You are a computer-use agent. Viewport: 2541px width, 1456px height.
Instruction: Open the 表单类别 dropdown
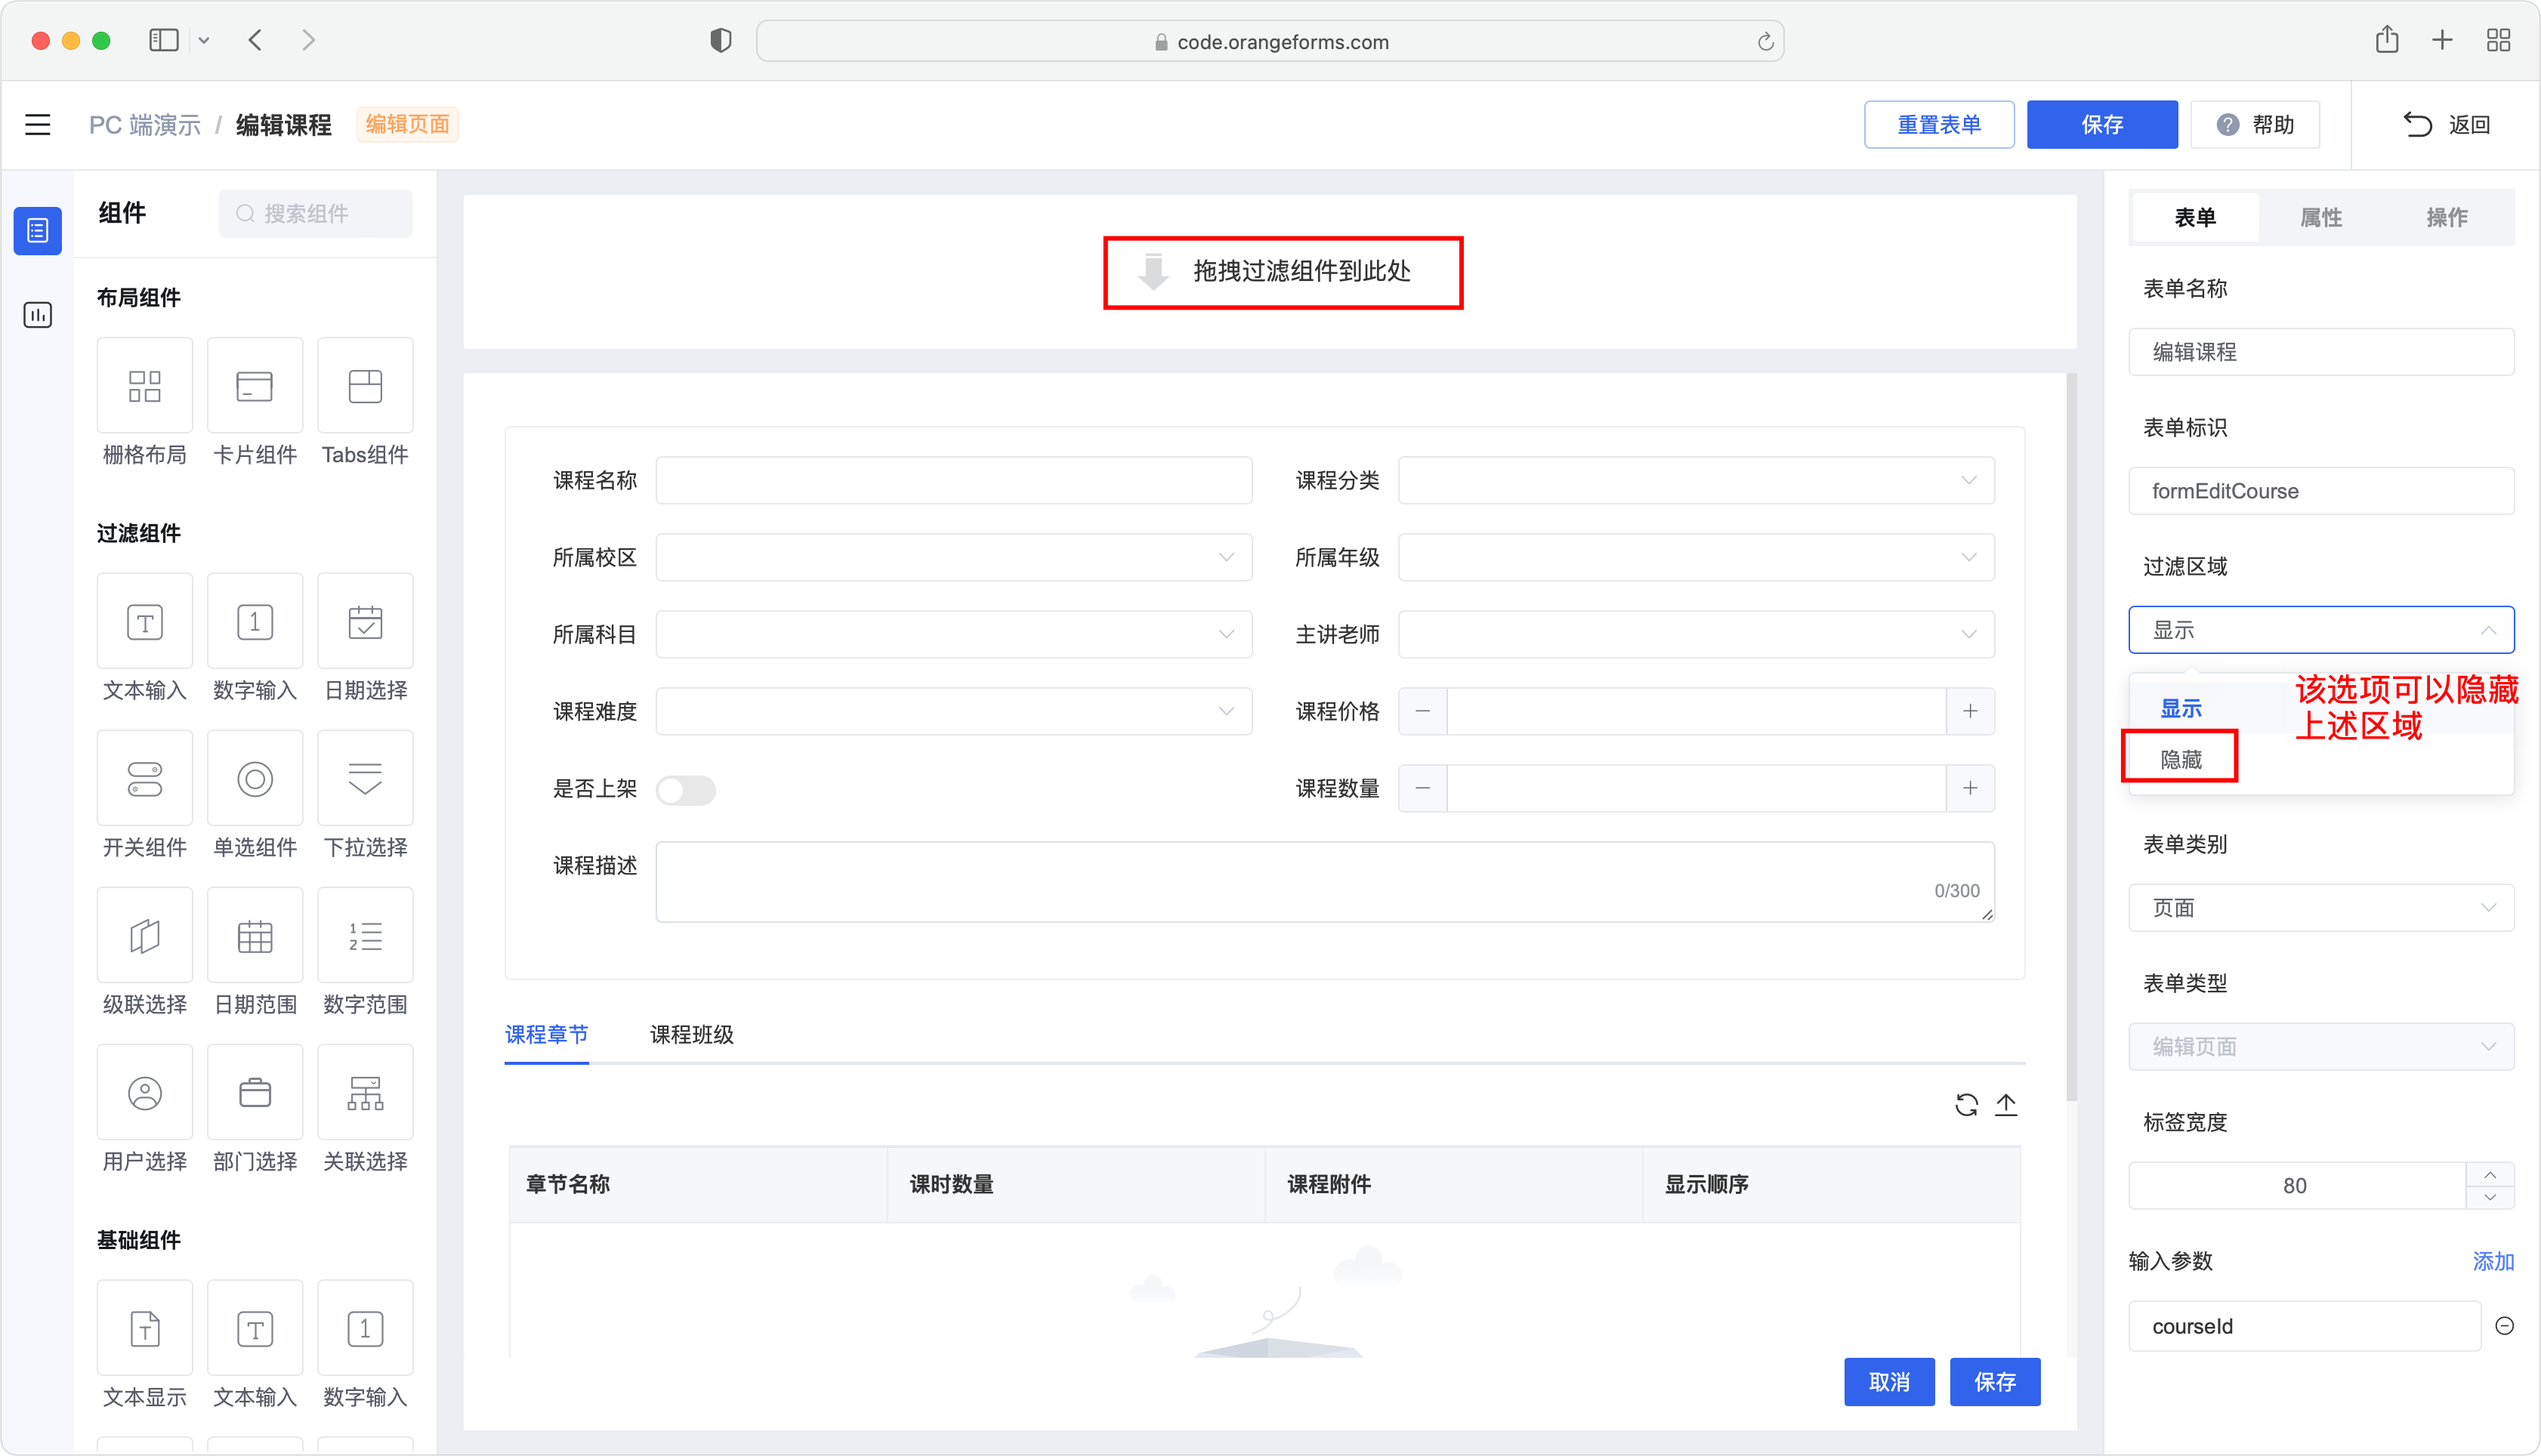[2321, 908]
